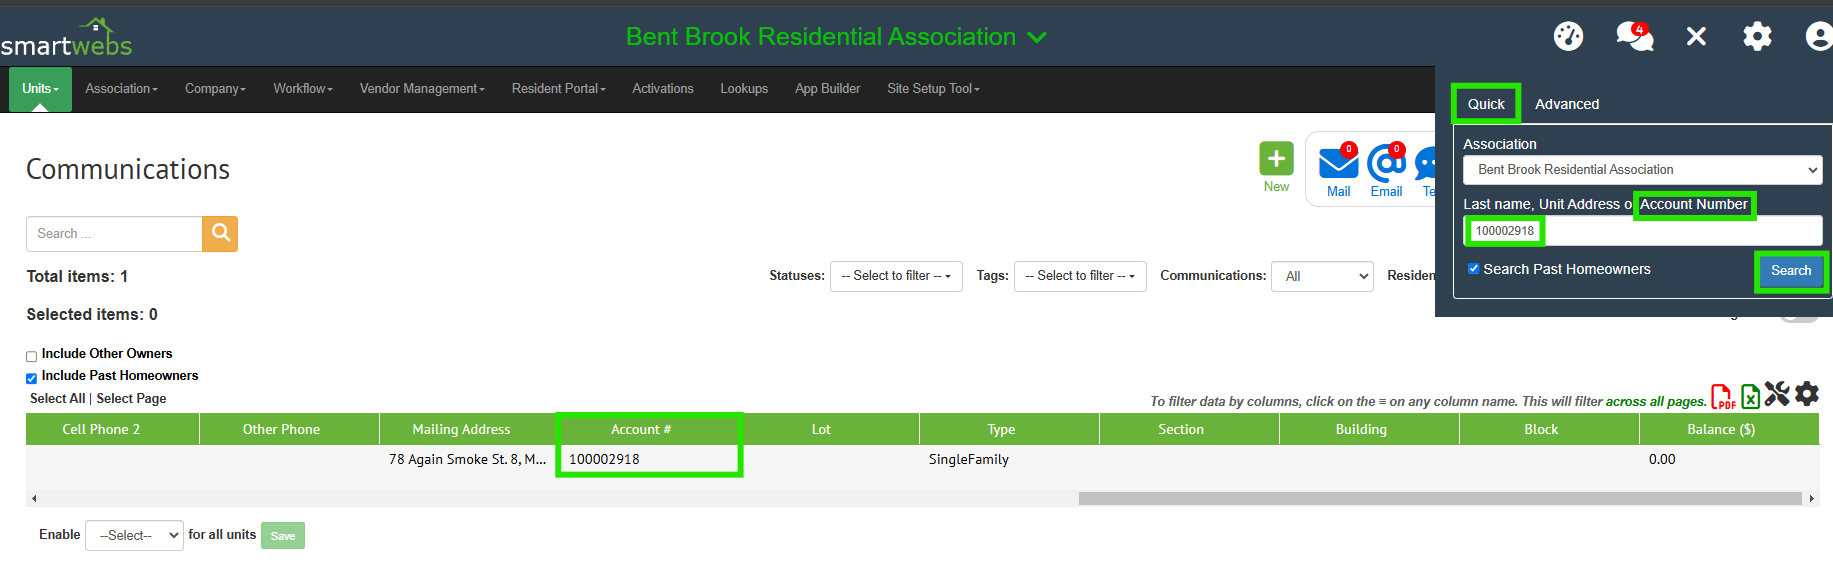Click the green New plus icon
Viewport: 1833px width, 563px height.
pos(1276,159)
